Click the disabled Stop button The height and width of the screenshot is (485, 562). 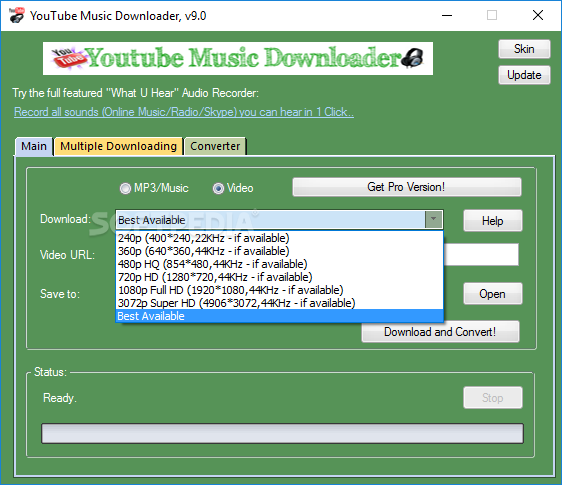[x=492, y=398]
